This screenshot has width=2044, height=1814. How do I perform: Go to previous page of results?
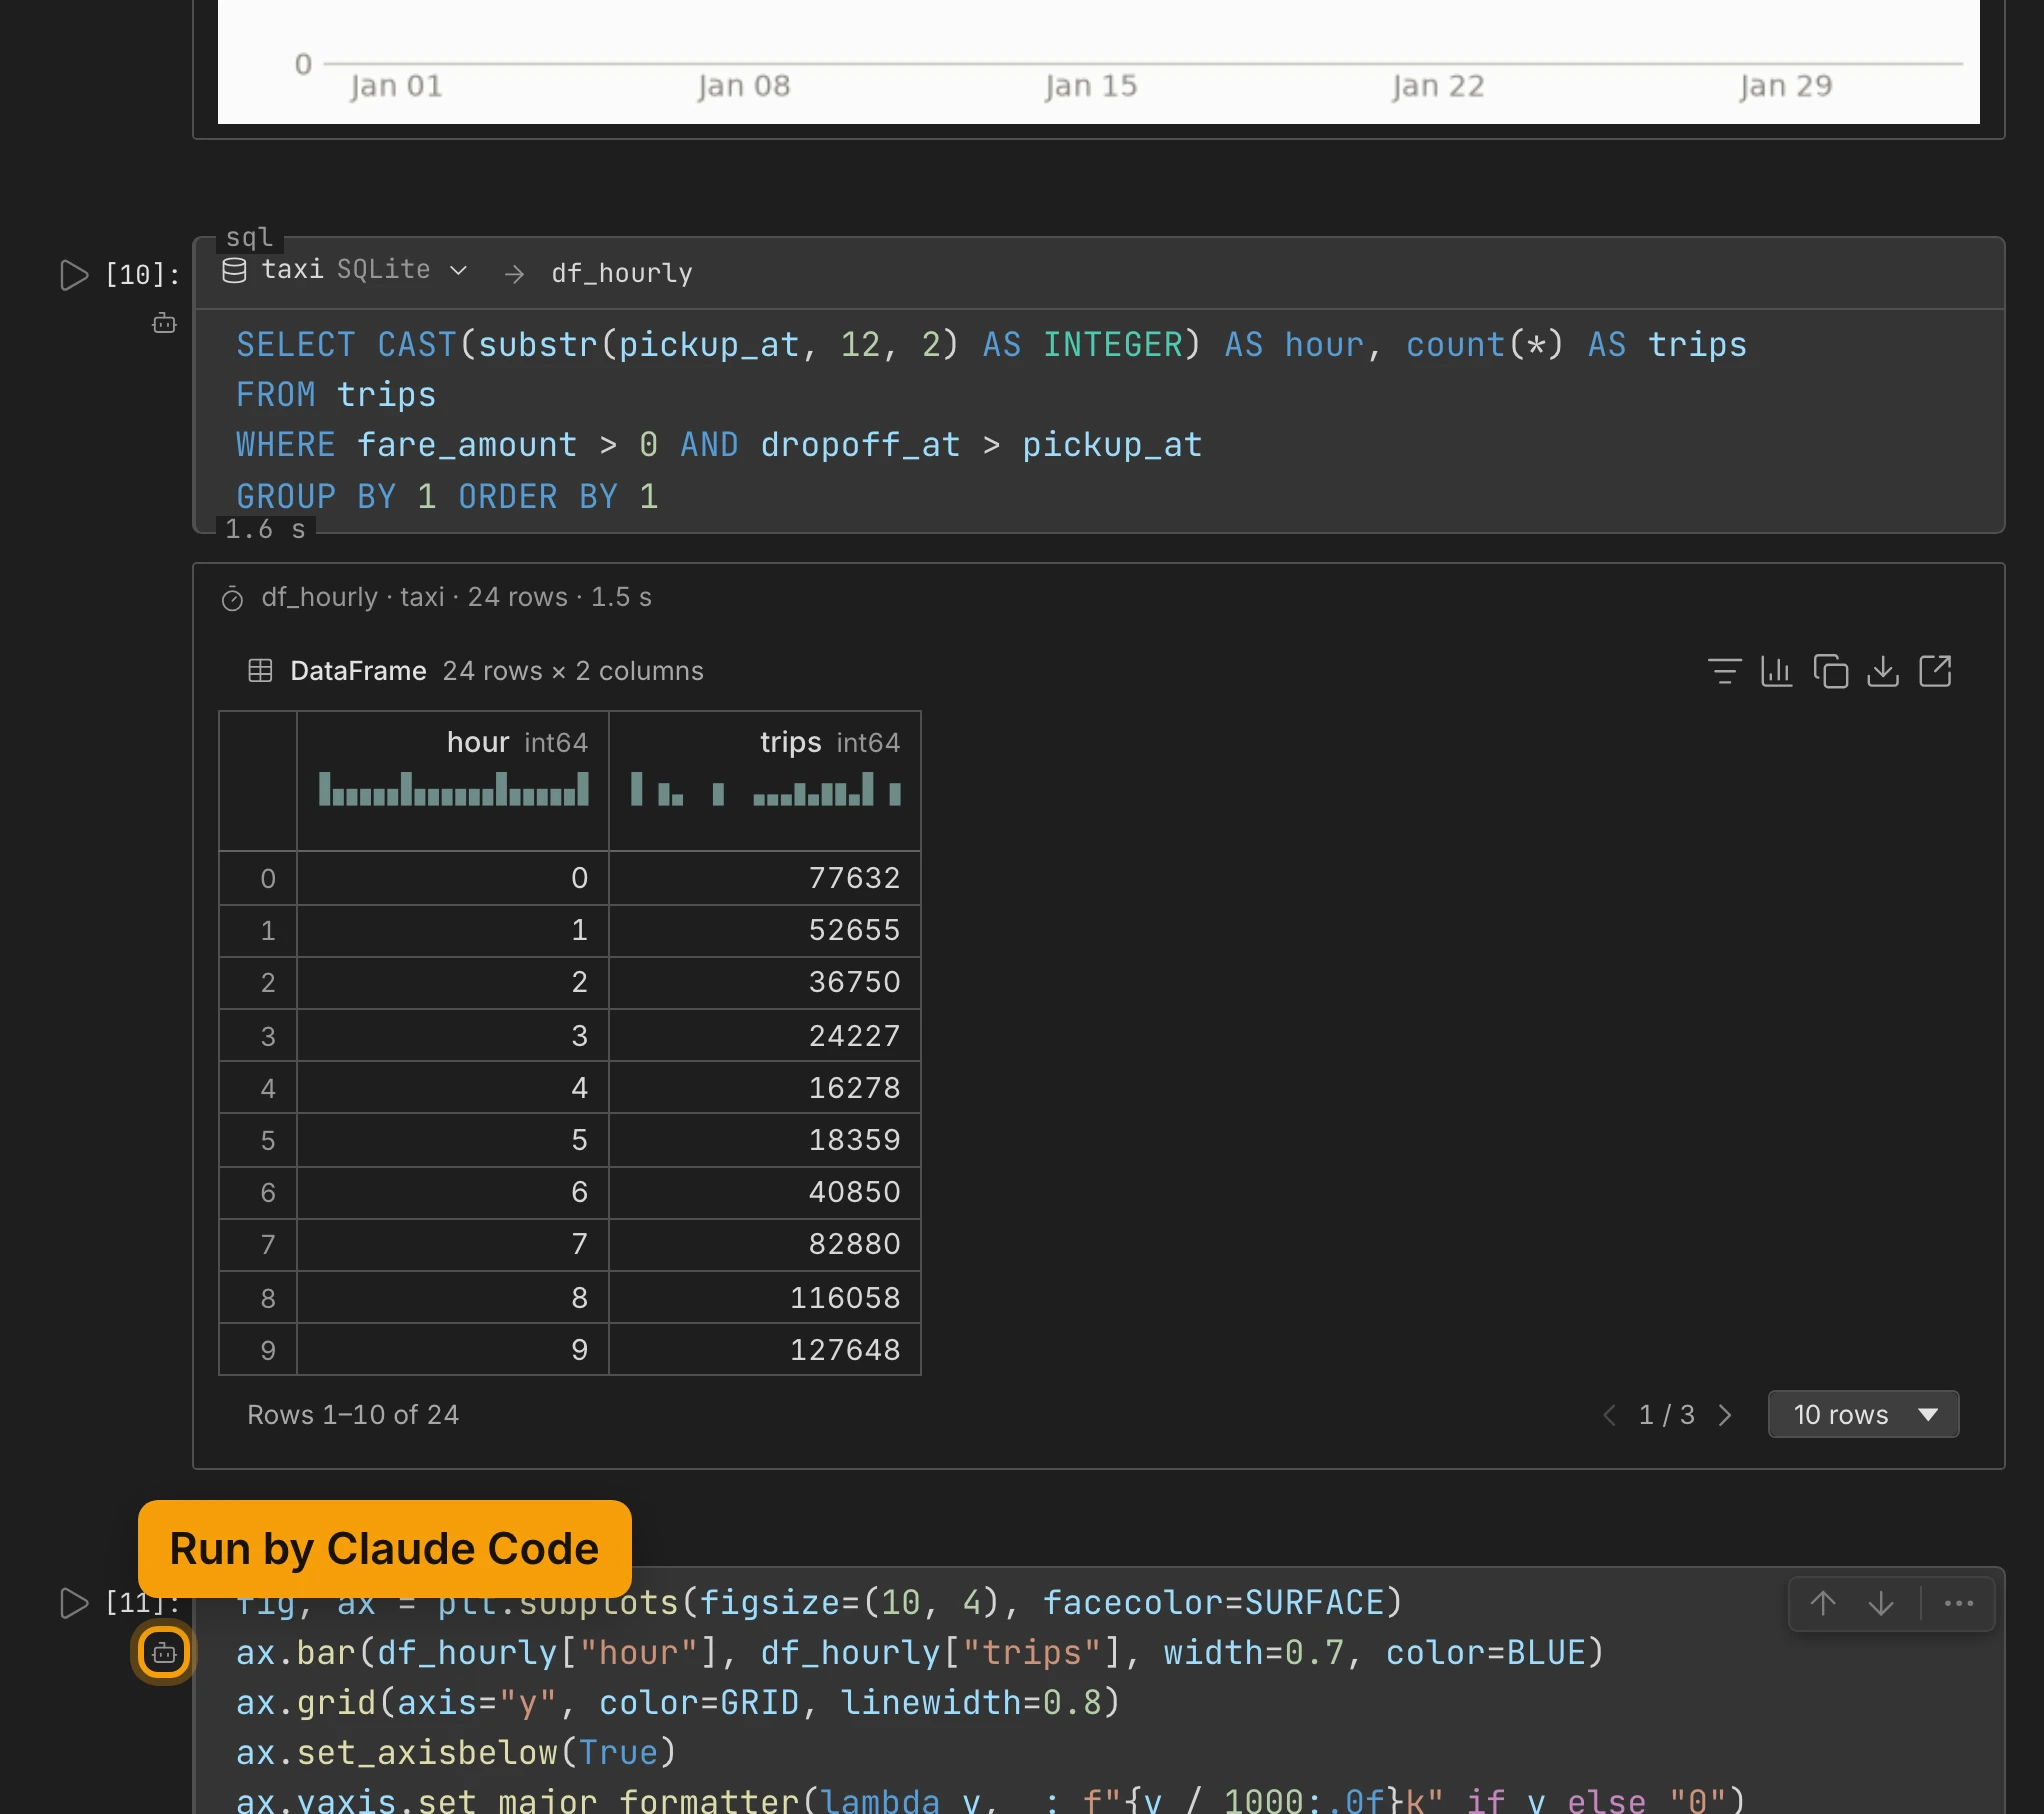click(1609, 1415)
